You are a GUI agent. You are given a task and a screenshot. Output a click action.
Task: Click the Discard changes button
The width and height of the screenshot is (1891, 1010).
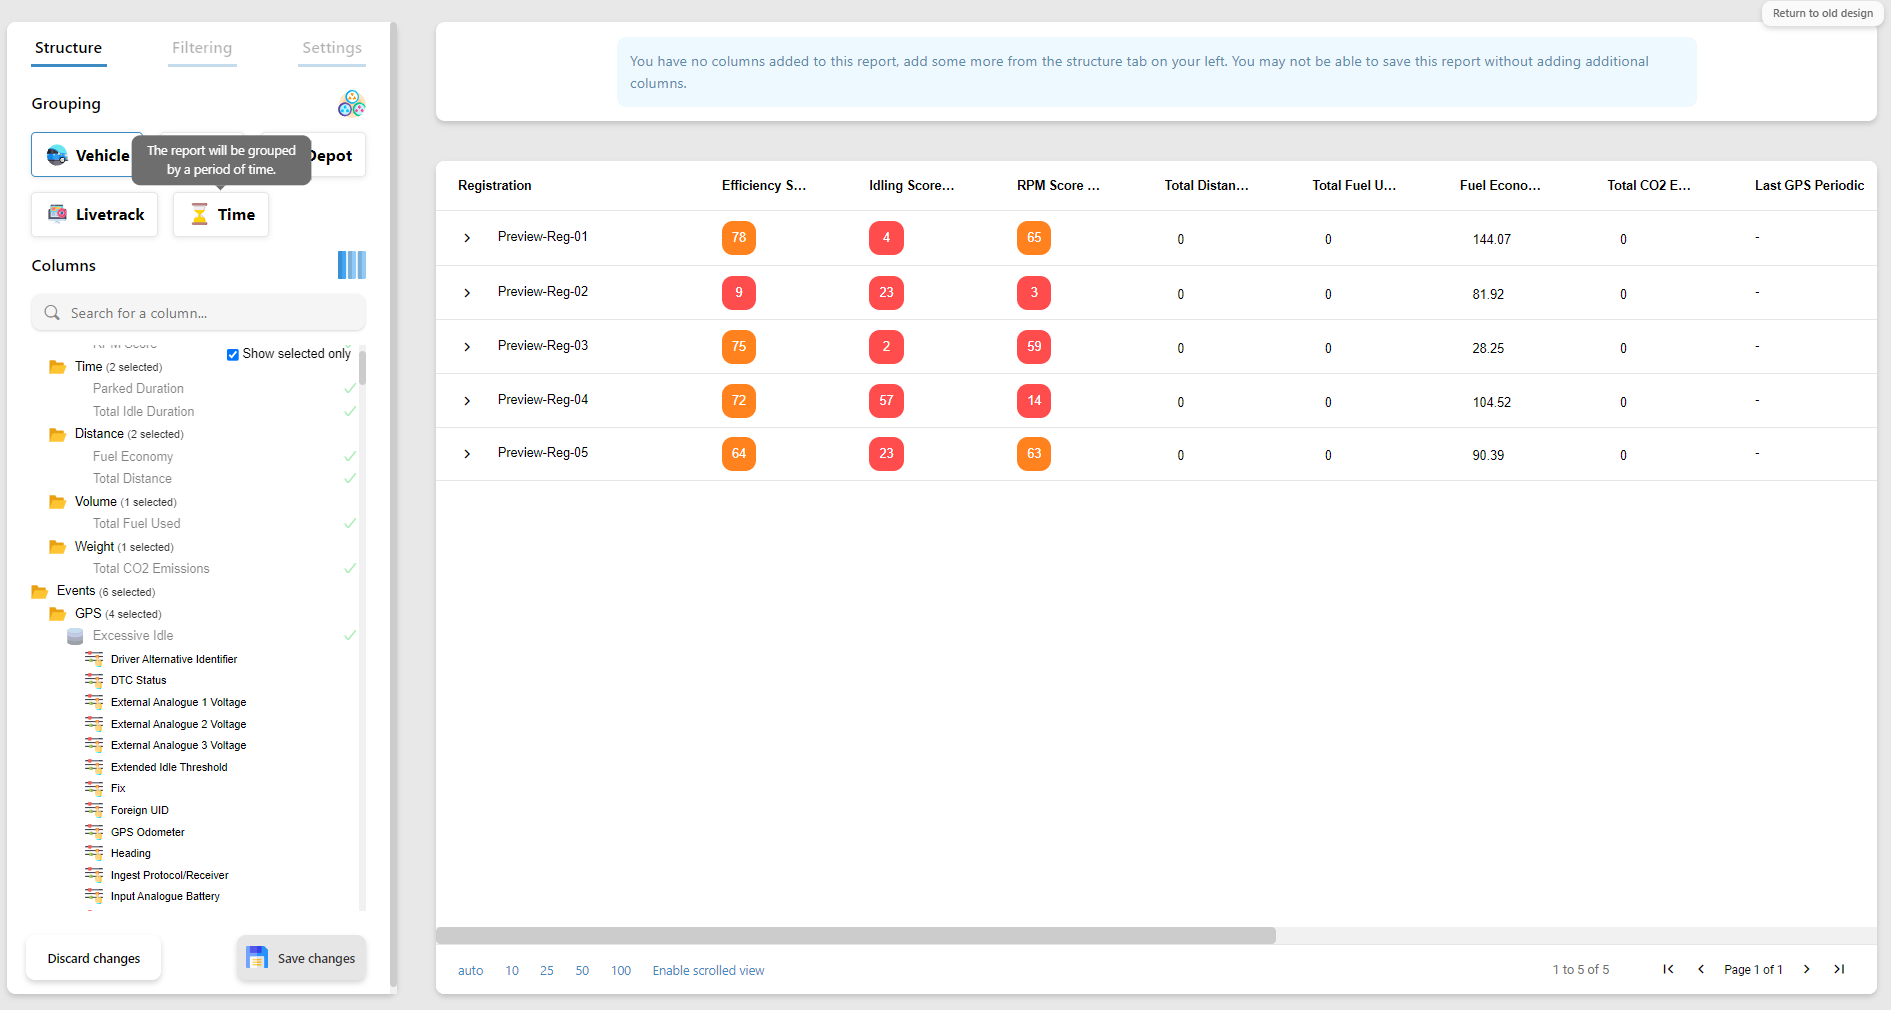click(93, 957)
